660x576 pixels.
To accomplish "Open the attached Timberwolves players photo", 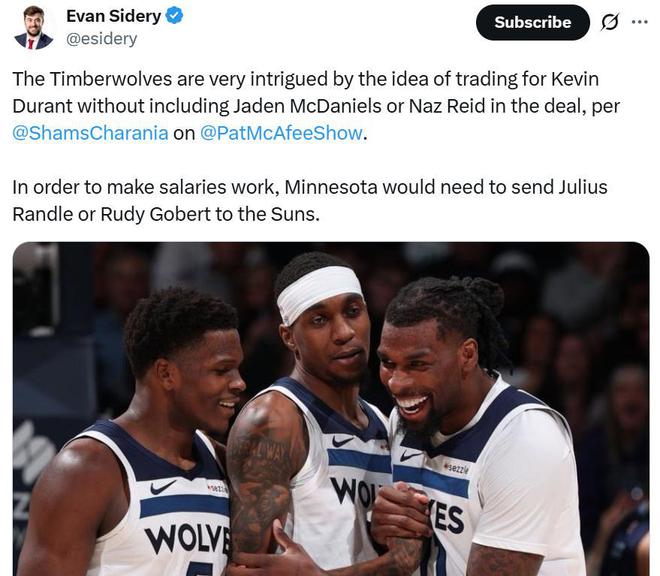I will (x=331, y=409).
